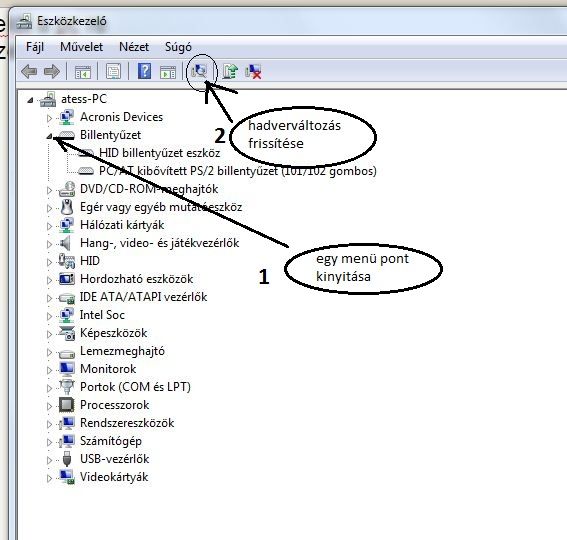Select the Monitorok label
The width and height of the screenshot is (567, 540).
point(108,369)
